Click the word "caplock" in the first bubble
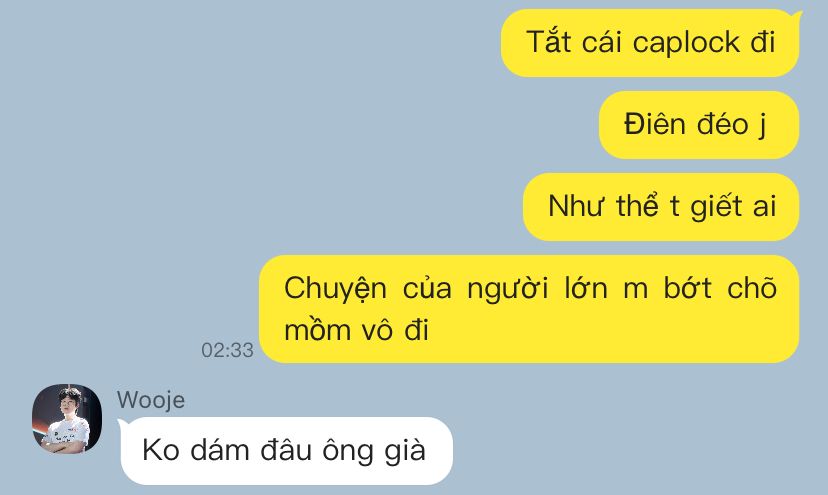828x495 pixels. point(686,44)
